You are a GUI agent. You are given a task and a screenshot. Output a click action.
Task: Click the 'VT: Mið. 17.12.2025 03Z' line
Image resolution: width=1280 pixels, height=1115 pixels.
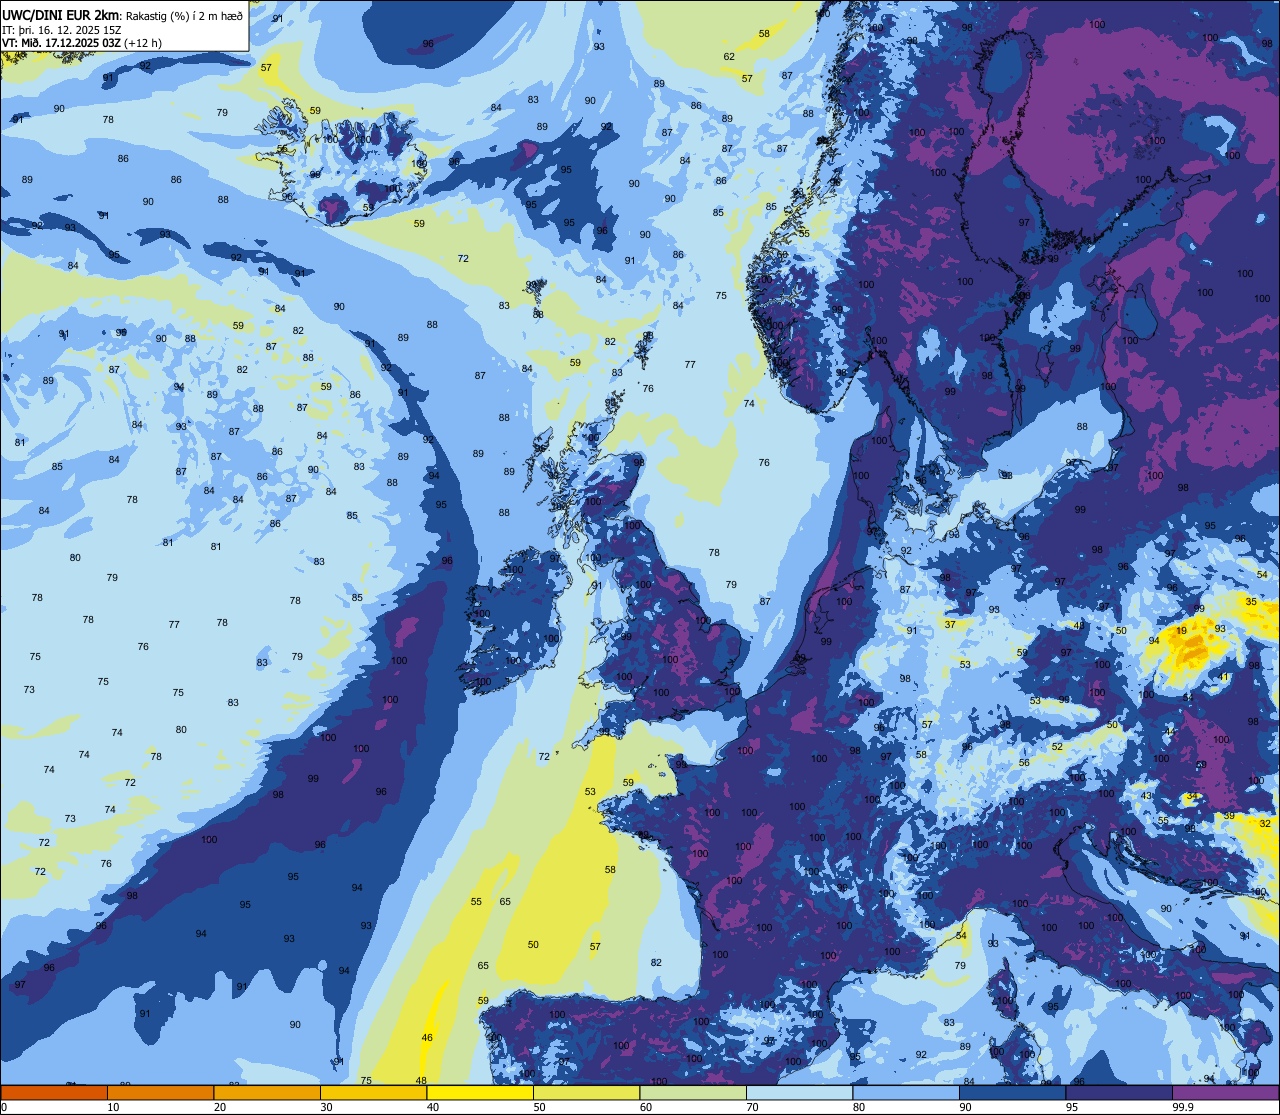pyautogui.click(x=62, y=43)
